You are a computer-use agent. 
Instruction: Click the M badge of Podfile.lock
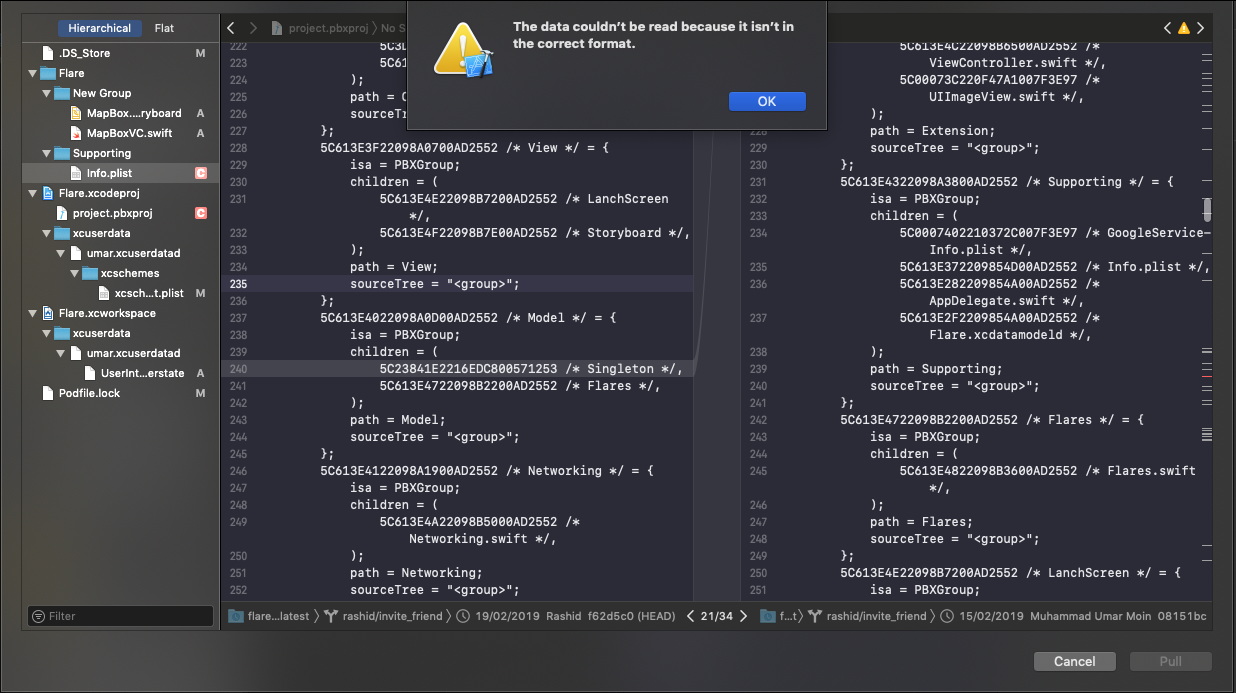click(x=200, y=393)
